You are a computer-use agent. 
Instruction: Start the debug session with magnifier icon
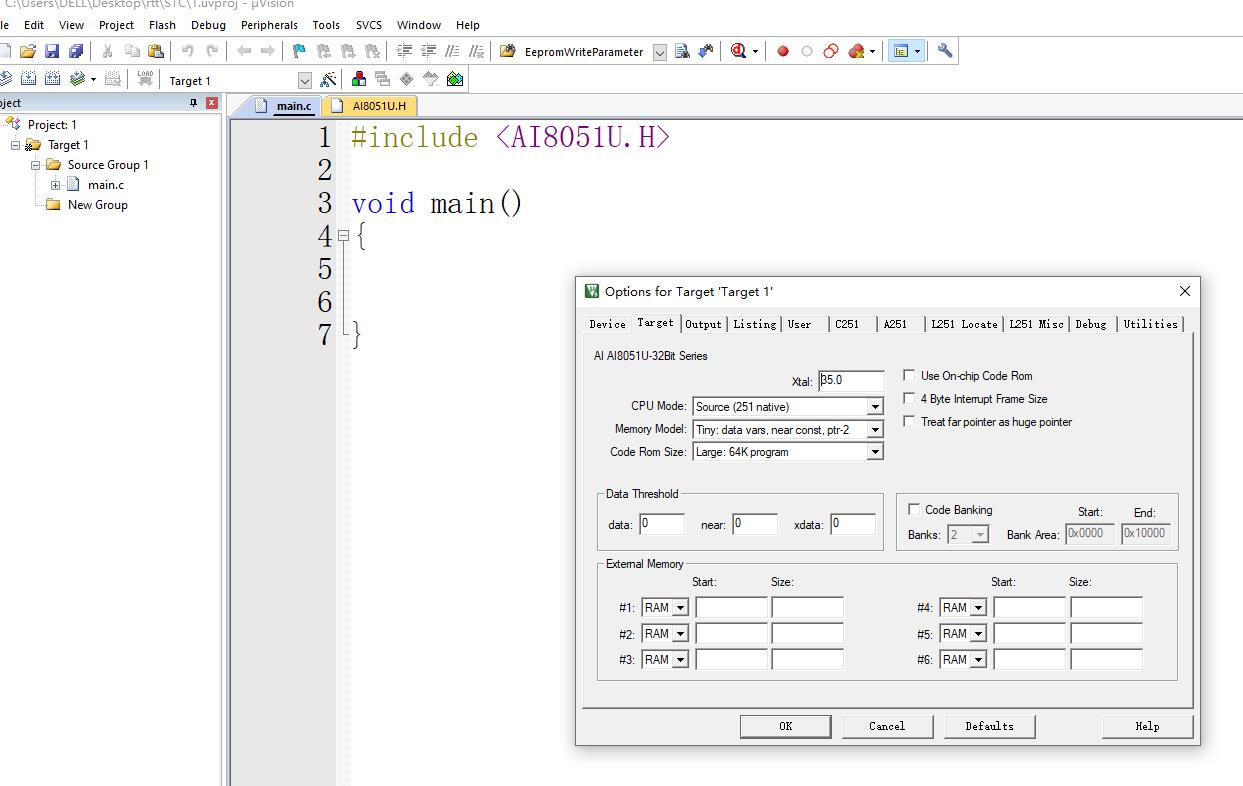(x=739, y=51)
